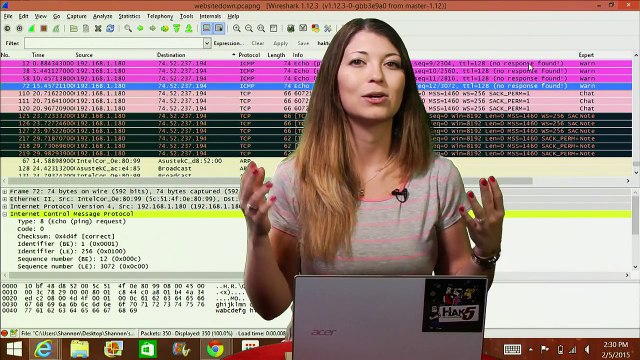Expand the Ethernet II tree node
Screen dimensions: 640x360
point(4,199)
